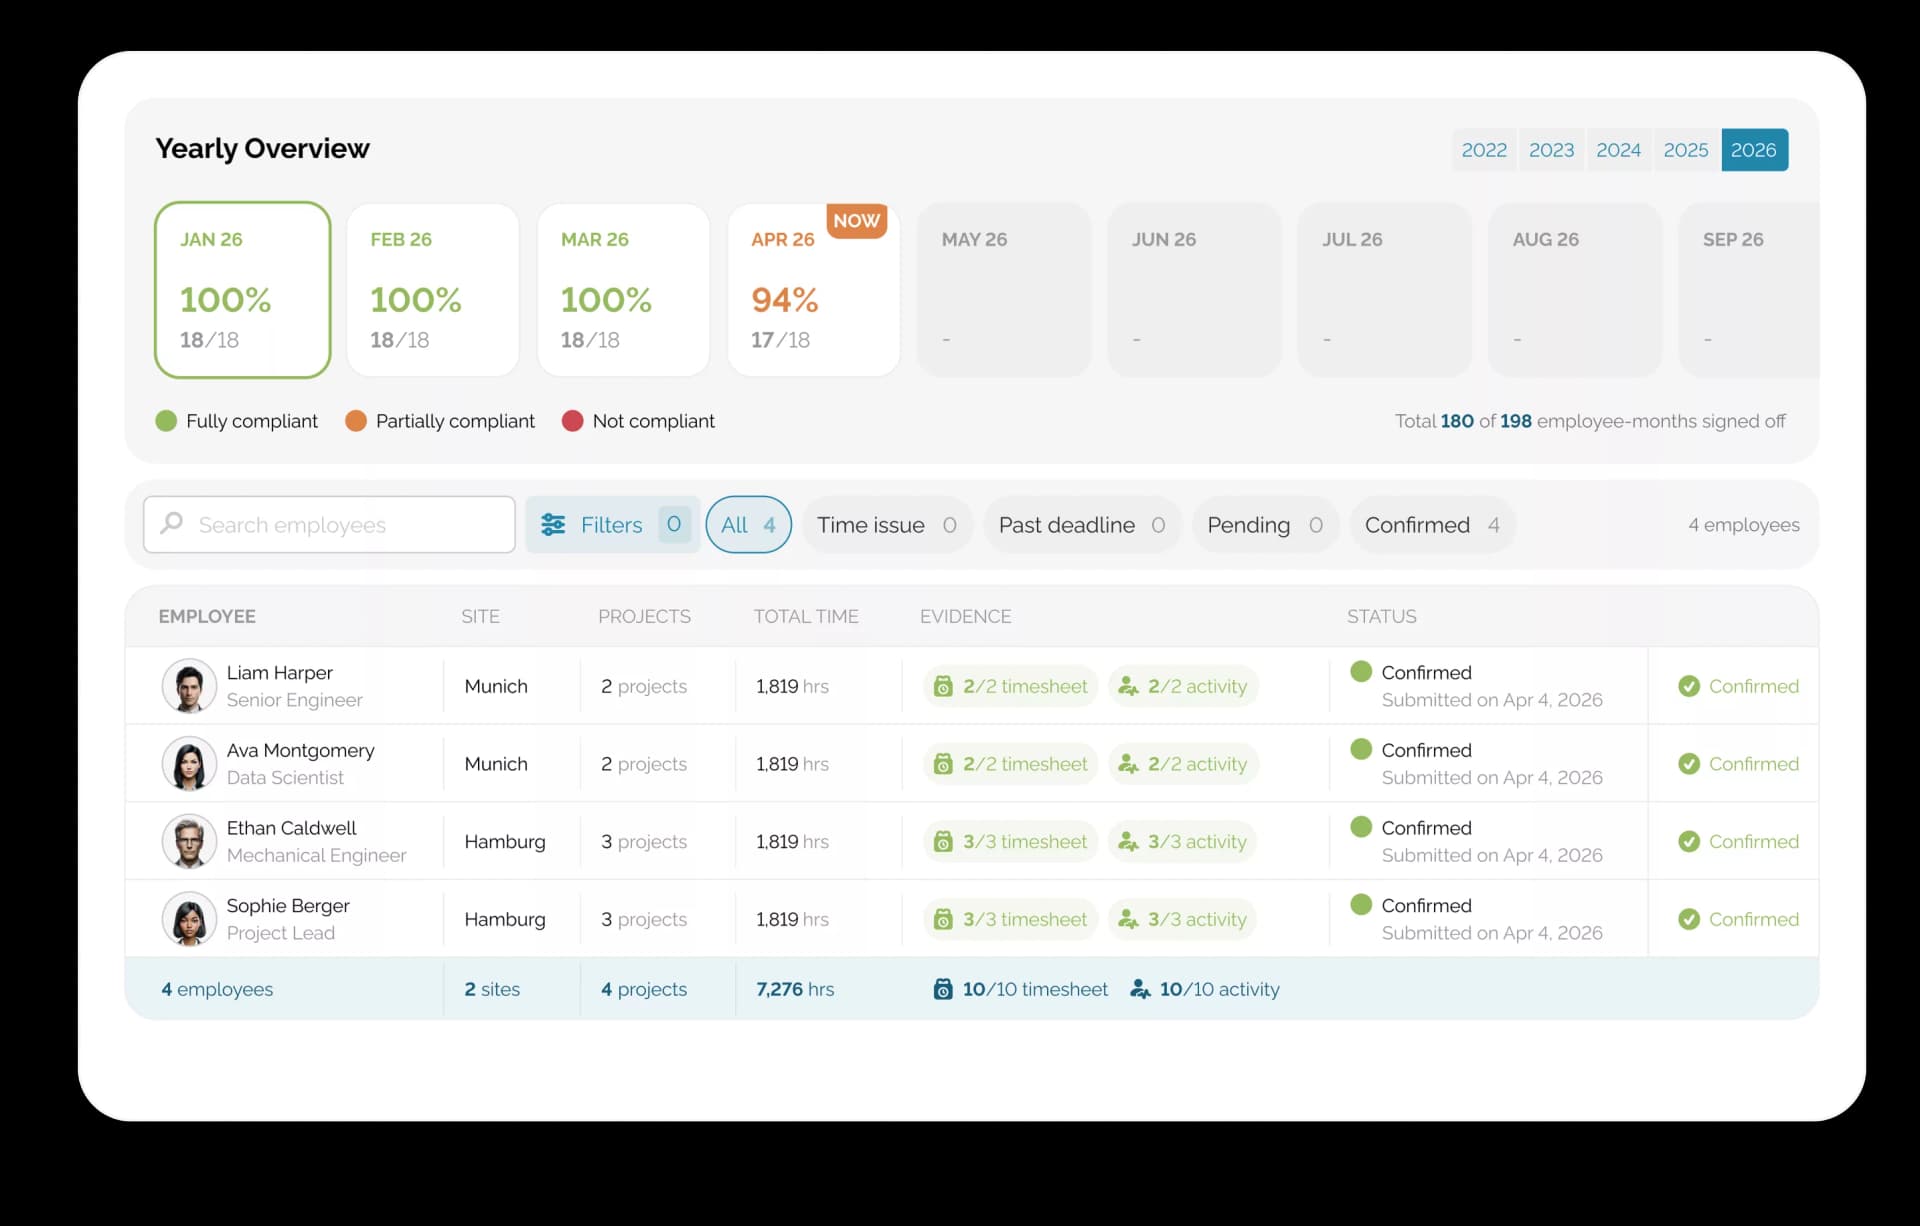
Task: Open the Filters button
Action: click(613, 525)
